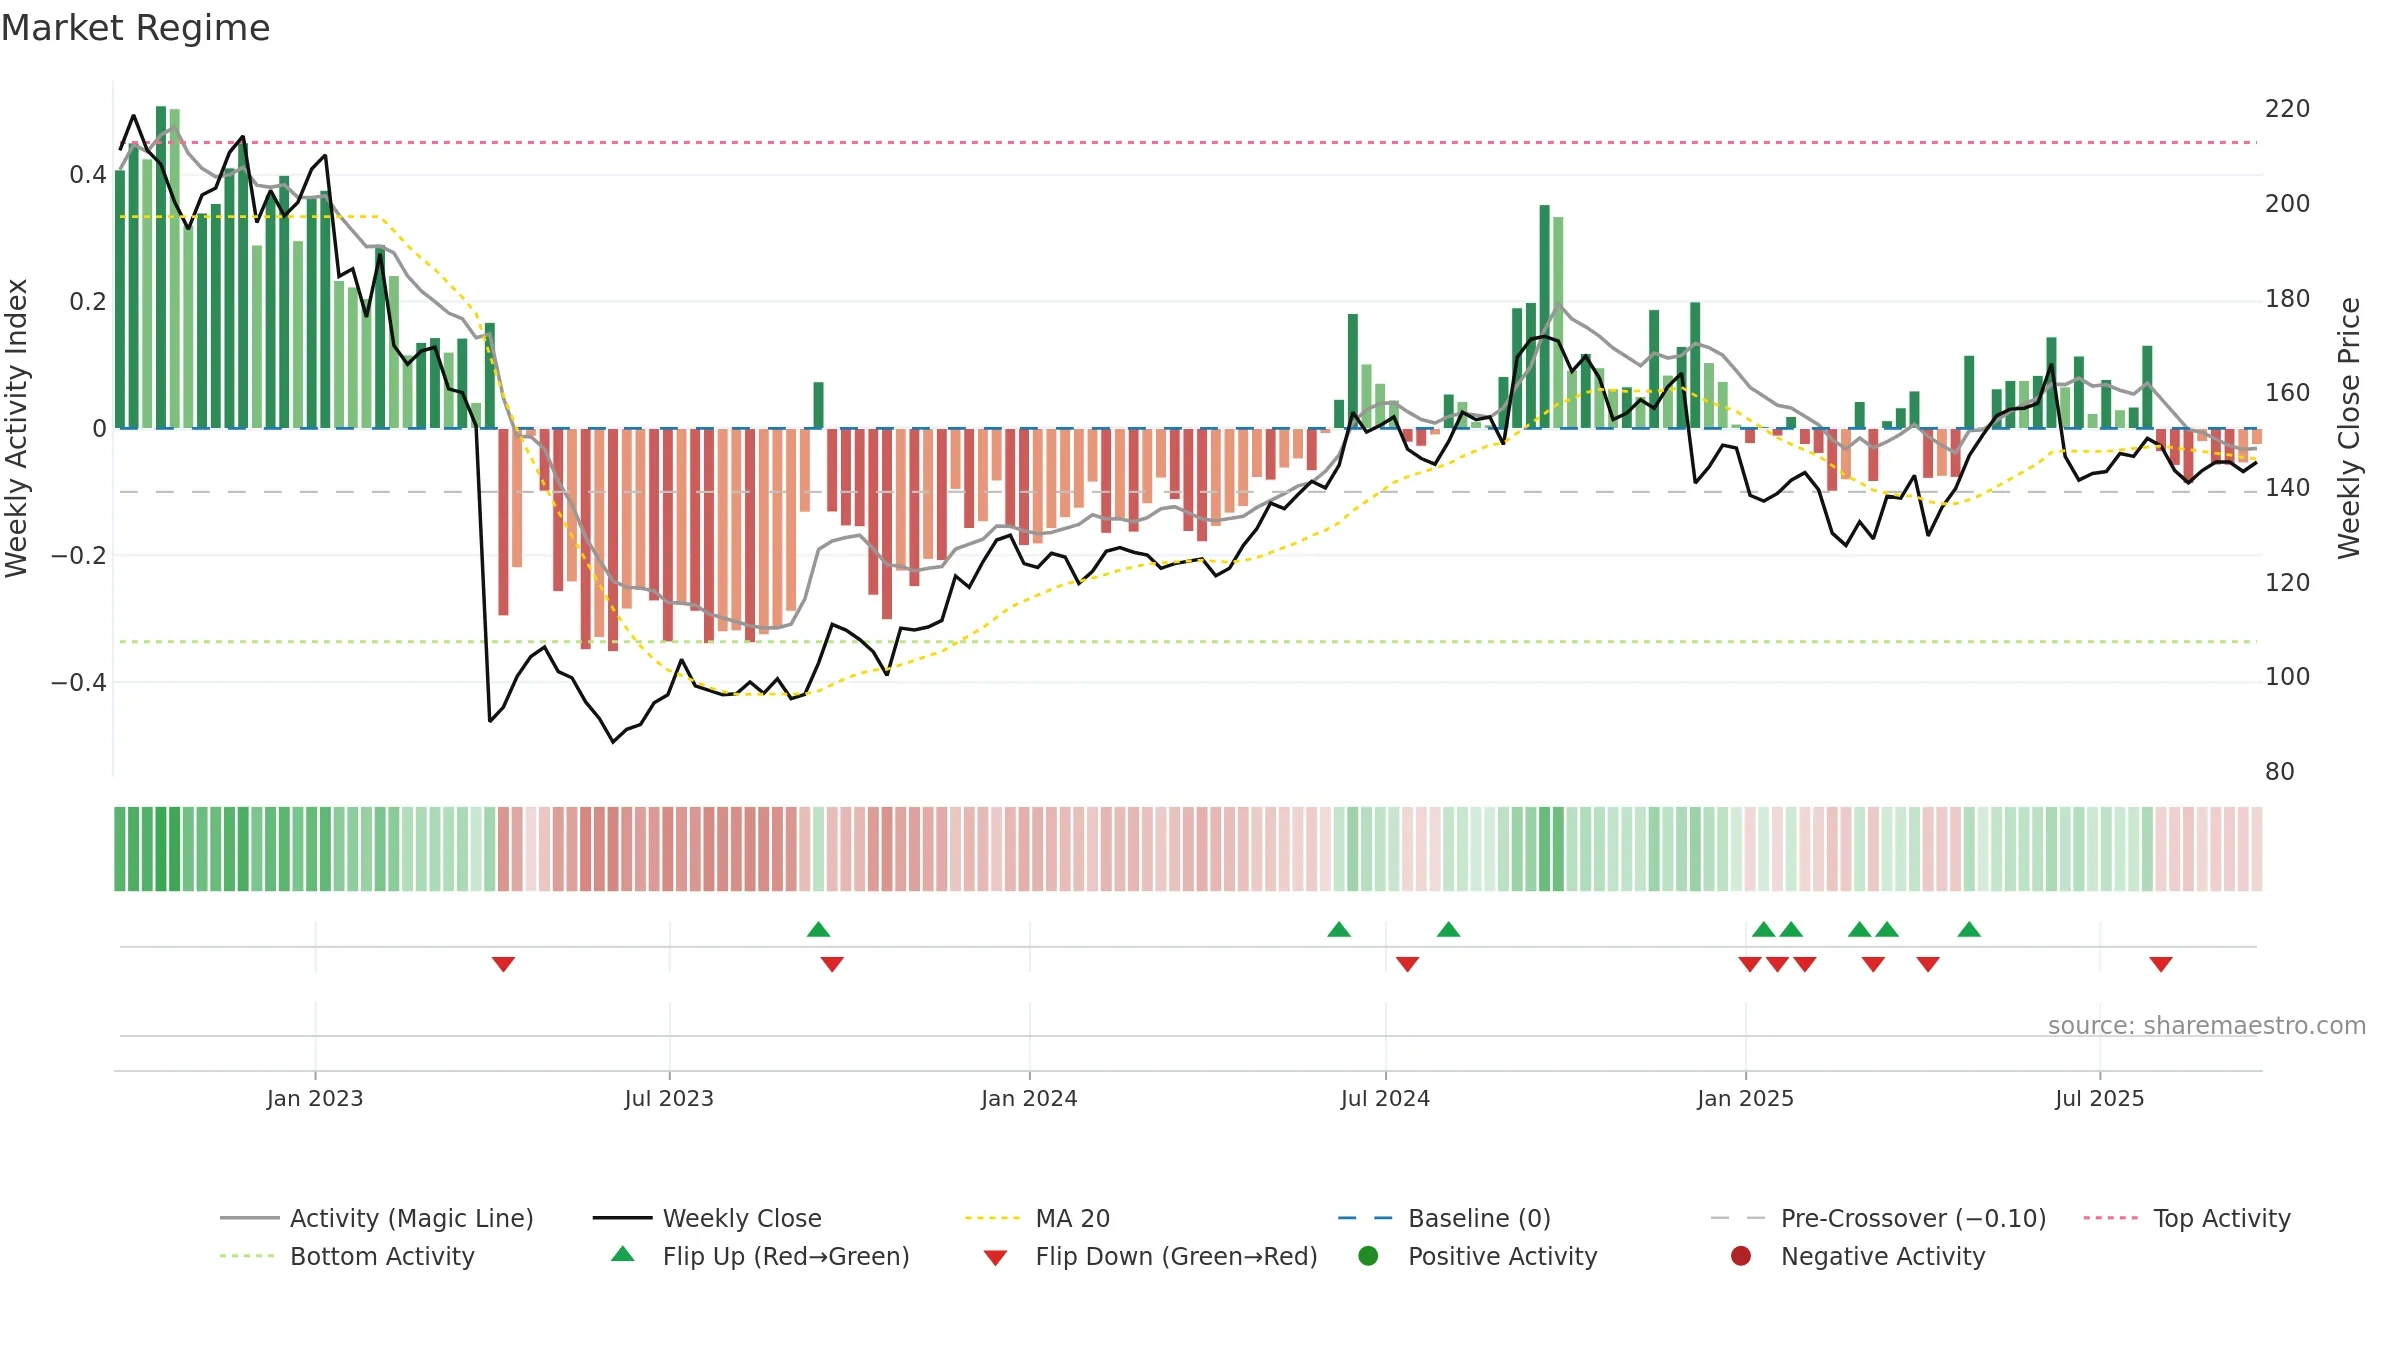The width and height of the screenshot is (2400, 1350).
Task: Click the red Flip Down triangle legend icon
Action: pyautogui.click(x=995, y=1257)
